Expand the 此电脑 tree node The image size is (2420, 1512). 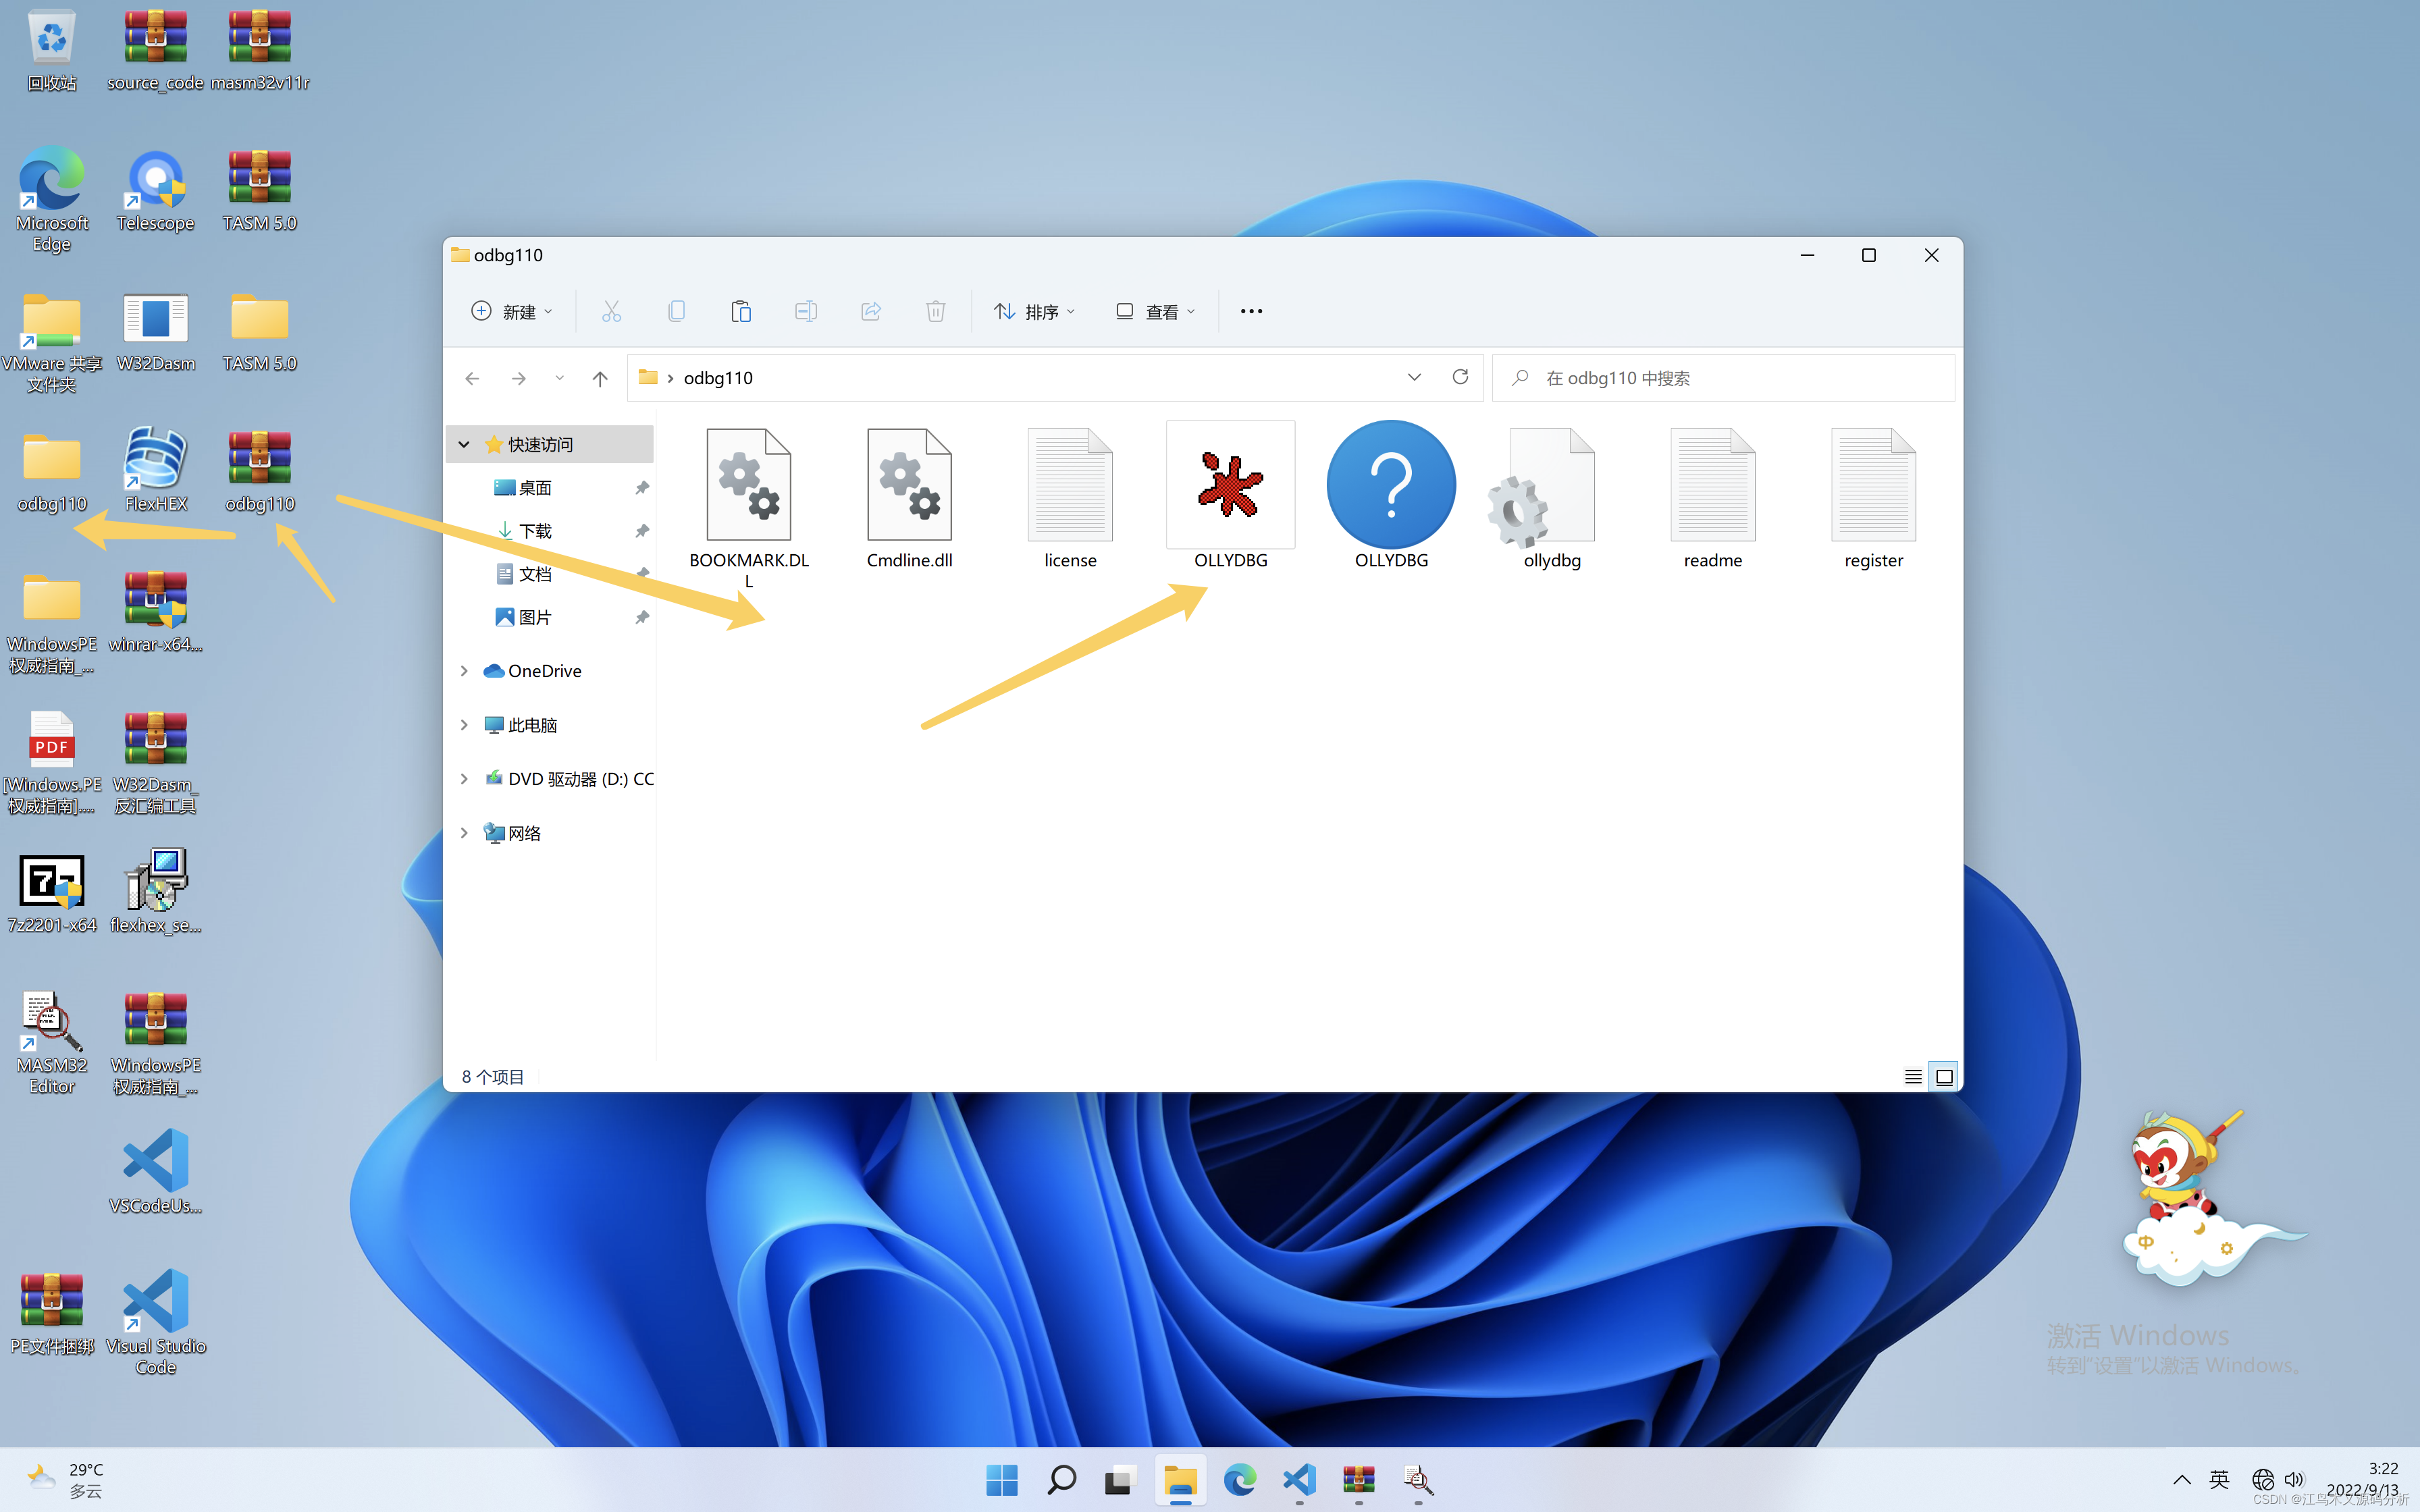pos(464,725)
